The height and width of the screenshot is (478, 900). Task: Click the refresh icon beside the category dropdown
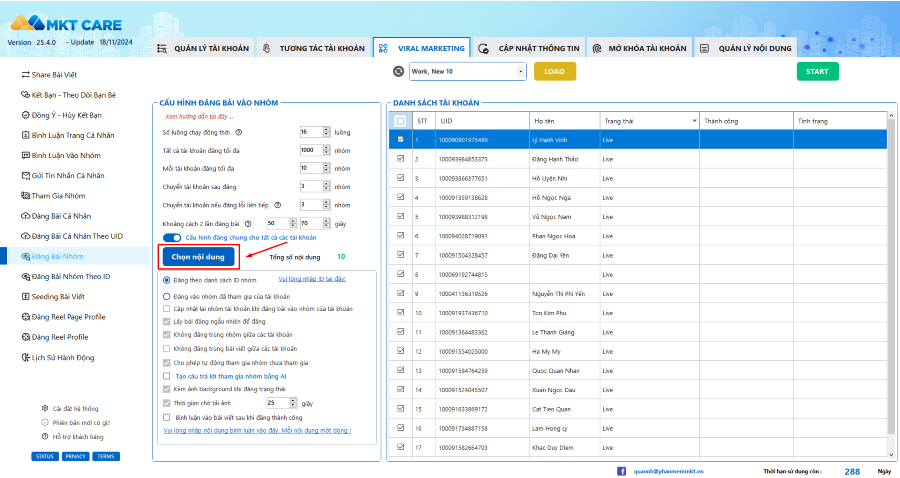pyautogui.click(x=398, y=72)
